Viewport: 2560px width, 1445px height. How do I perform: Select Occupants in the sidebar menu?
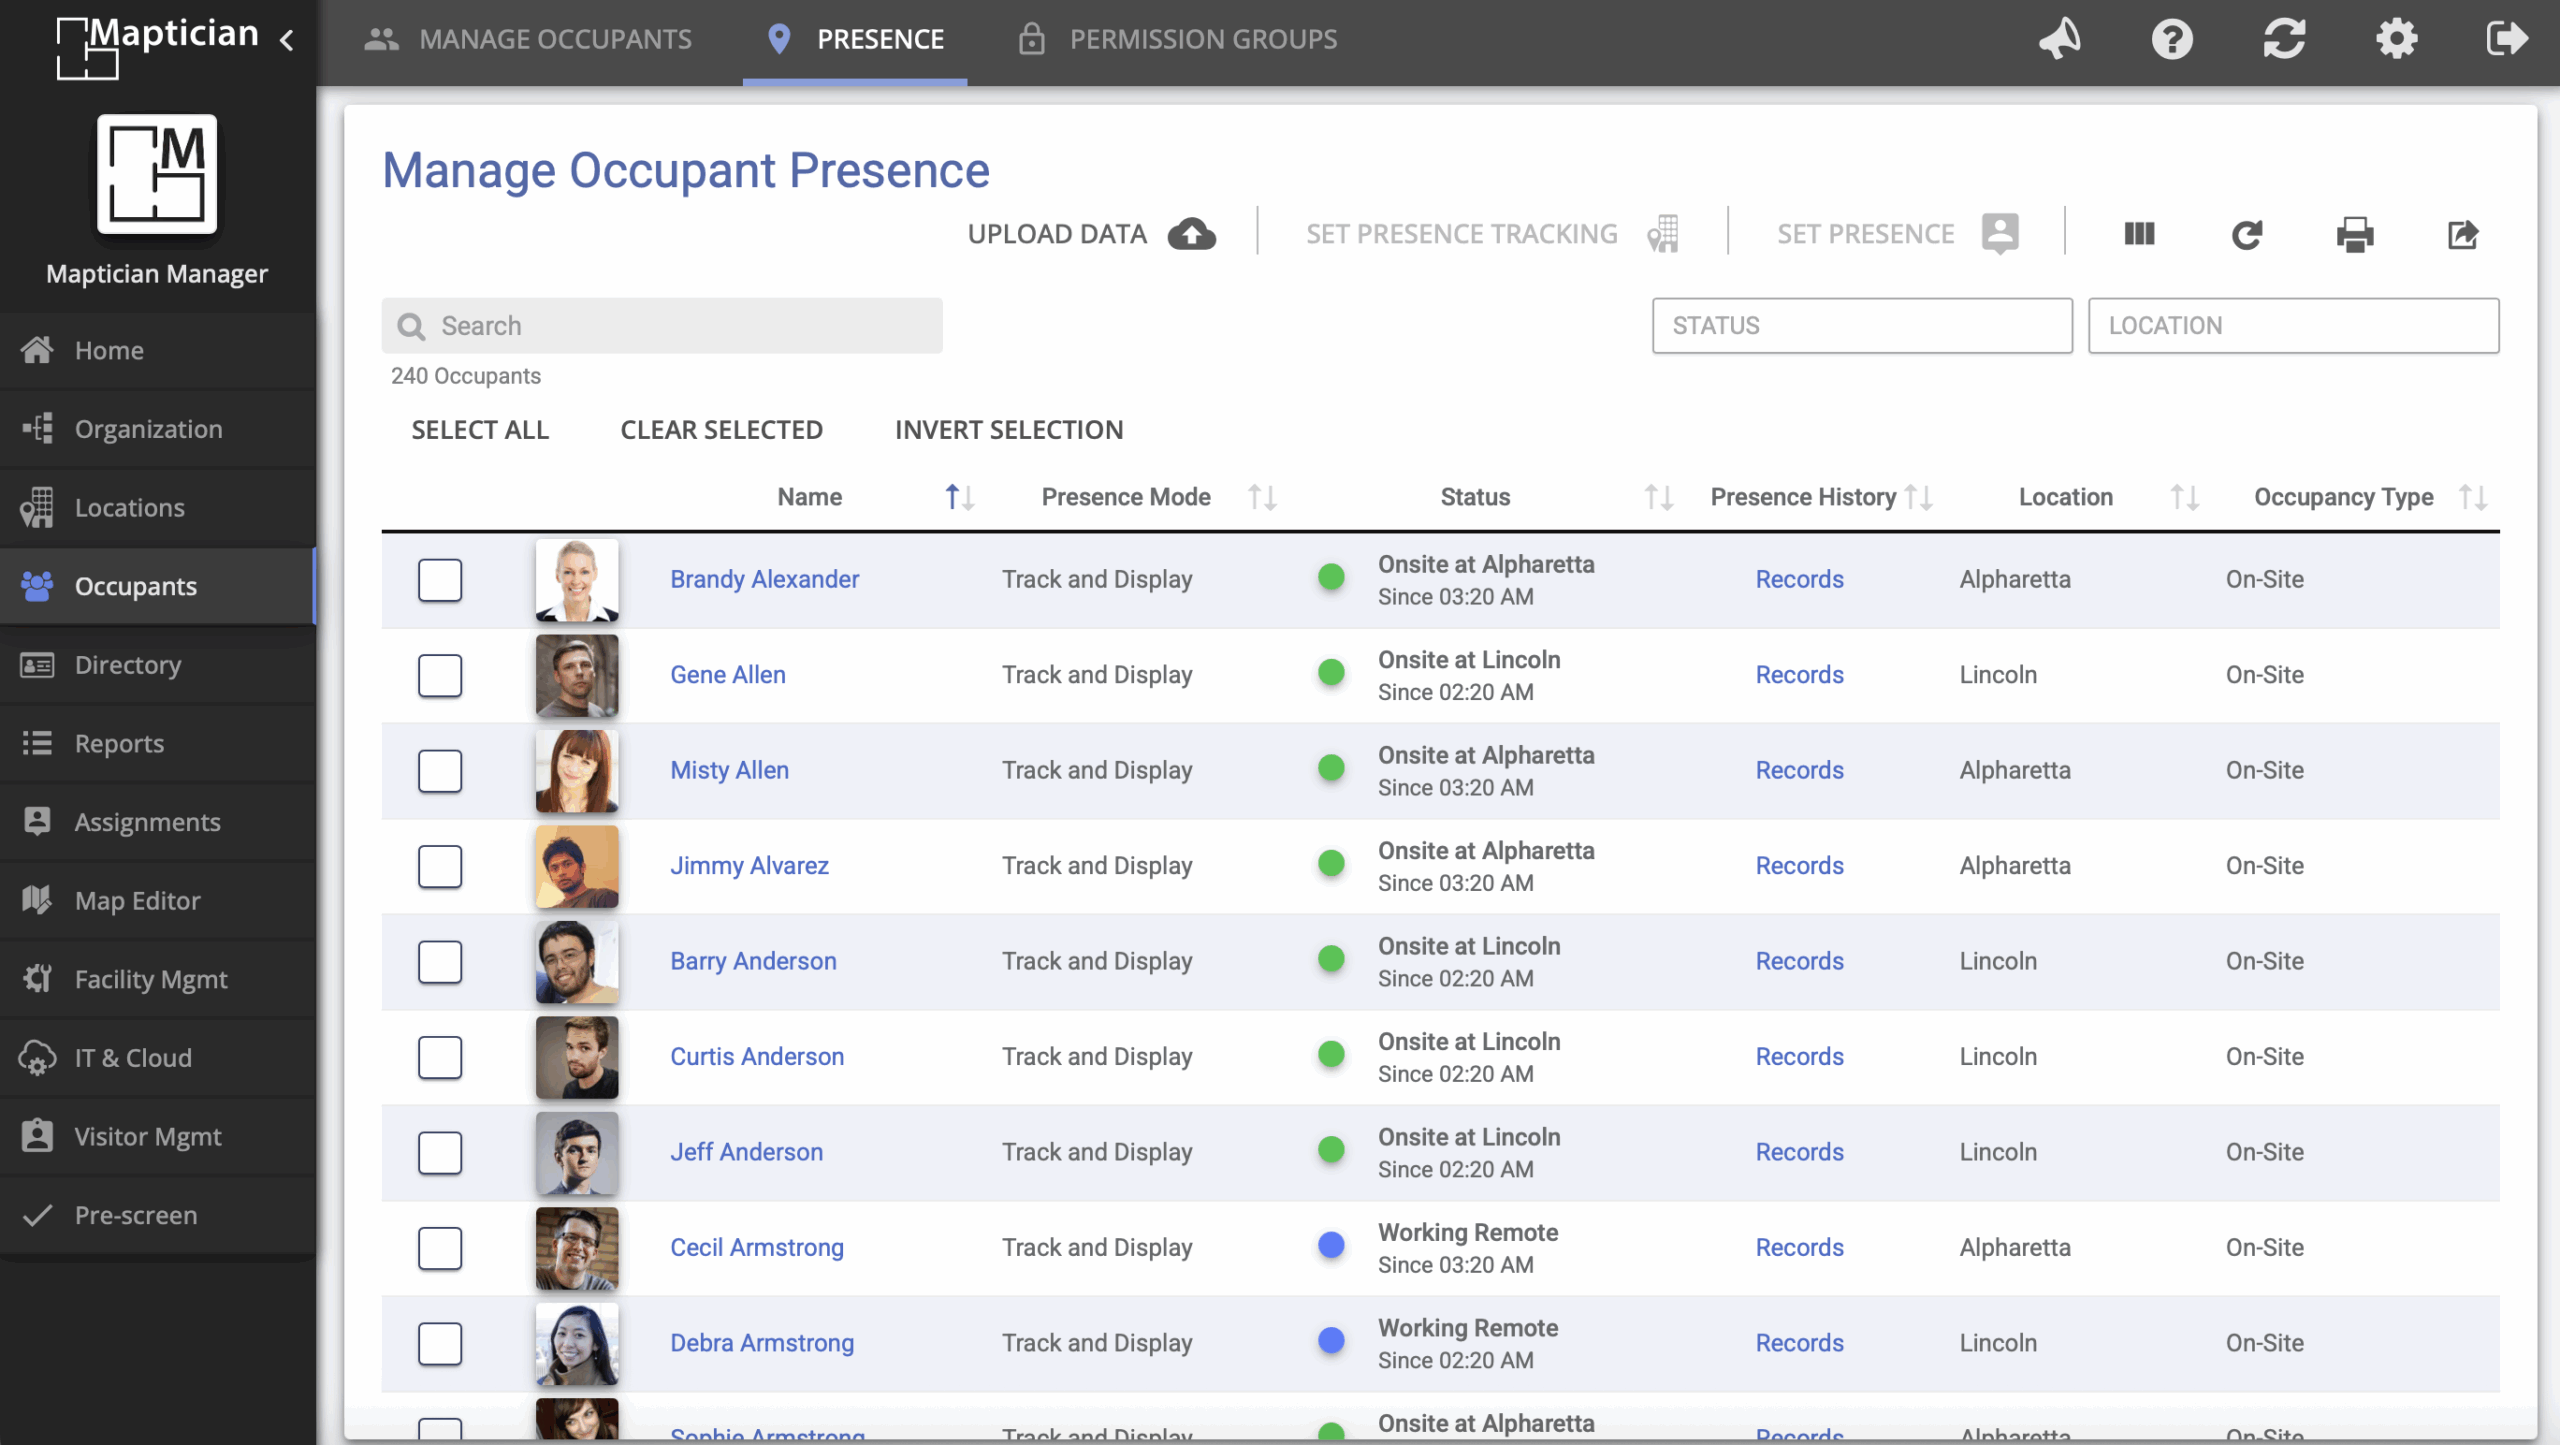[x=158, y=587]
